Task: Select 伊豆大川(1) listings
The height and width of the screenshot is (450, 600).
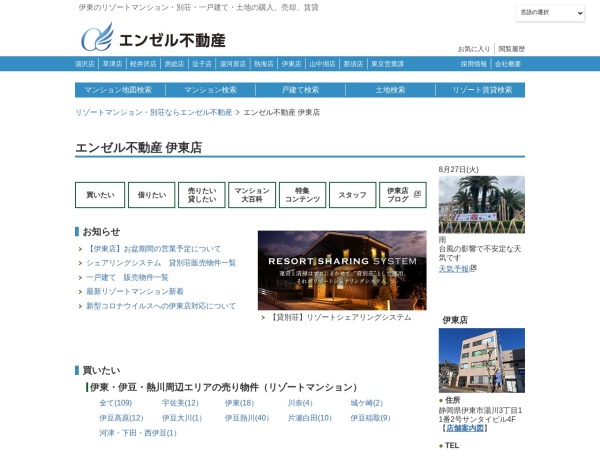Action: tap(182, 418)
